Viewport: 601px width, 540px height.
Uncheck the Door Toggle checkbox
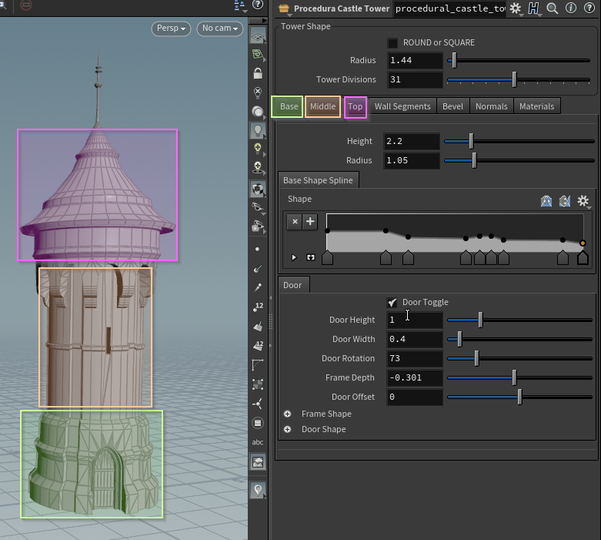point(392,302)
